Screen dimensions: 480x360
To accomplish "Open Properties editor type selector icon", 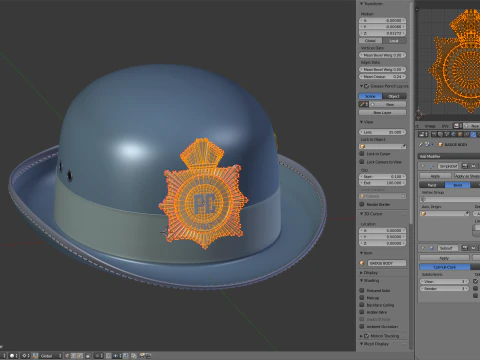I will [x=423, y=134].
